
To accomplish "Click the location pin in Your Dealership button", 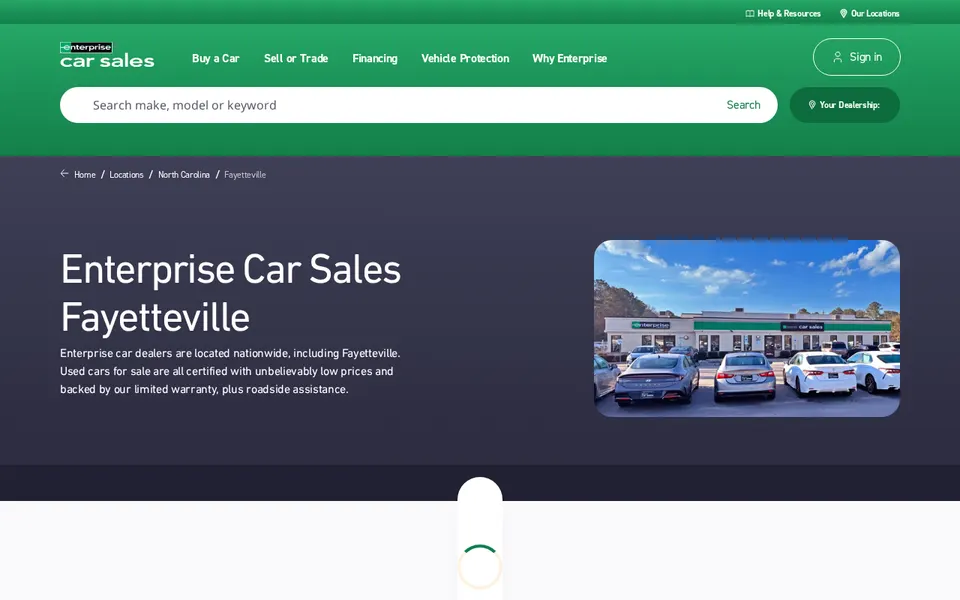I will click(812, 105).
